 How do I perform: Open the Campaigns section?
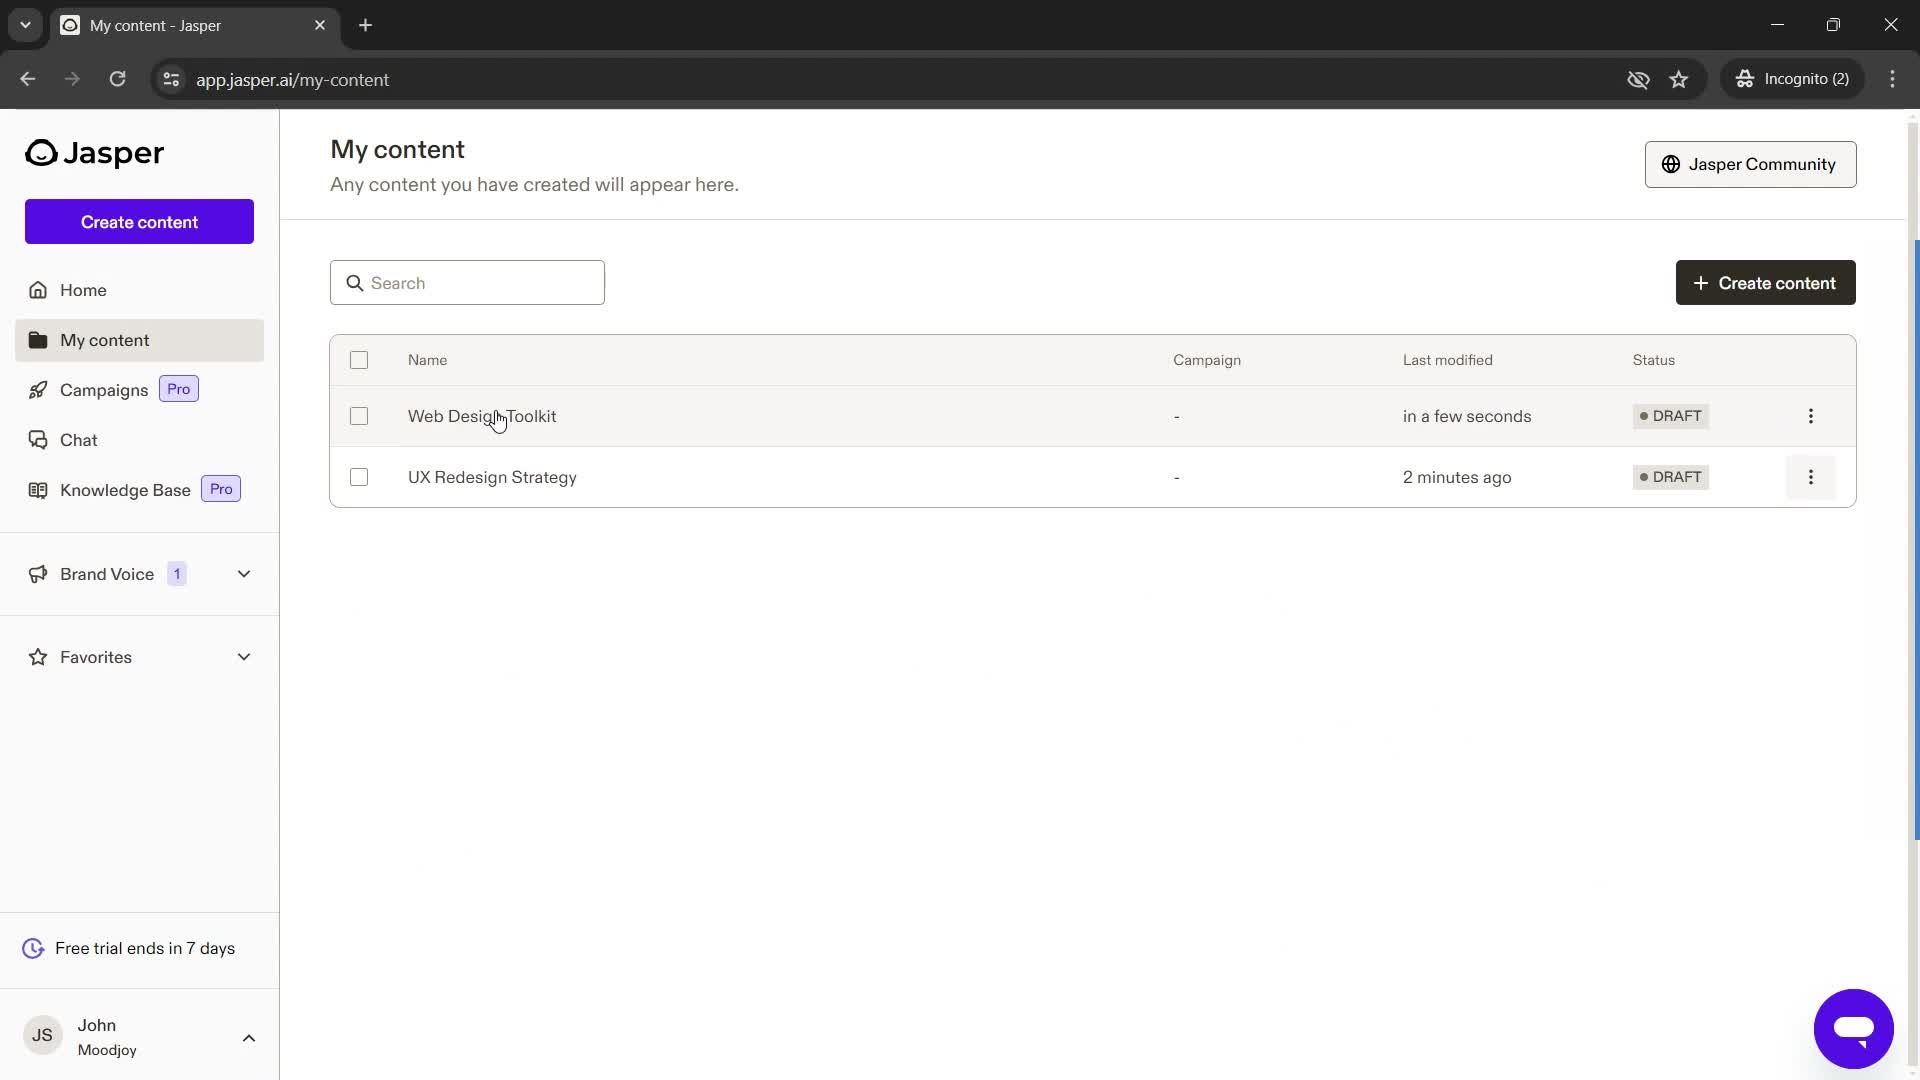point(104,389)
